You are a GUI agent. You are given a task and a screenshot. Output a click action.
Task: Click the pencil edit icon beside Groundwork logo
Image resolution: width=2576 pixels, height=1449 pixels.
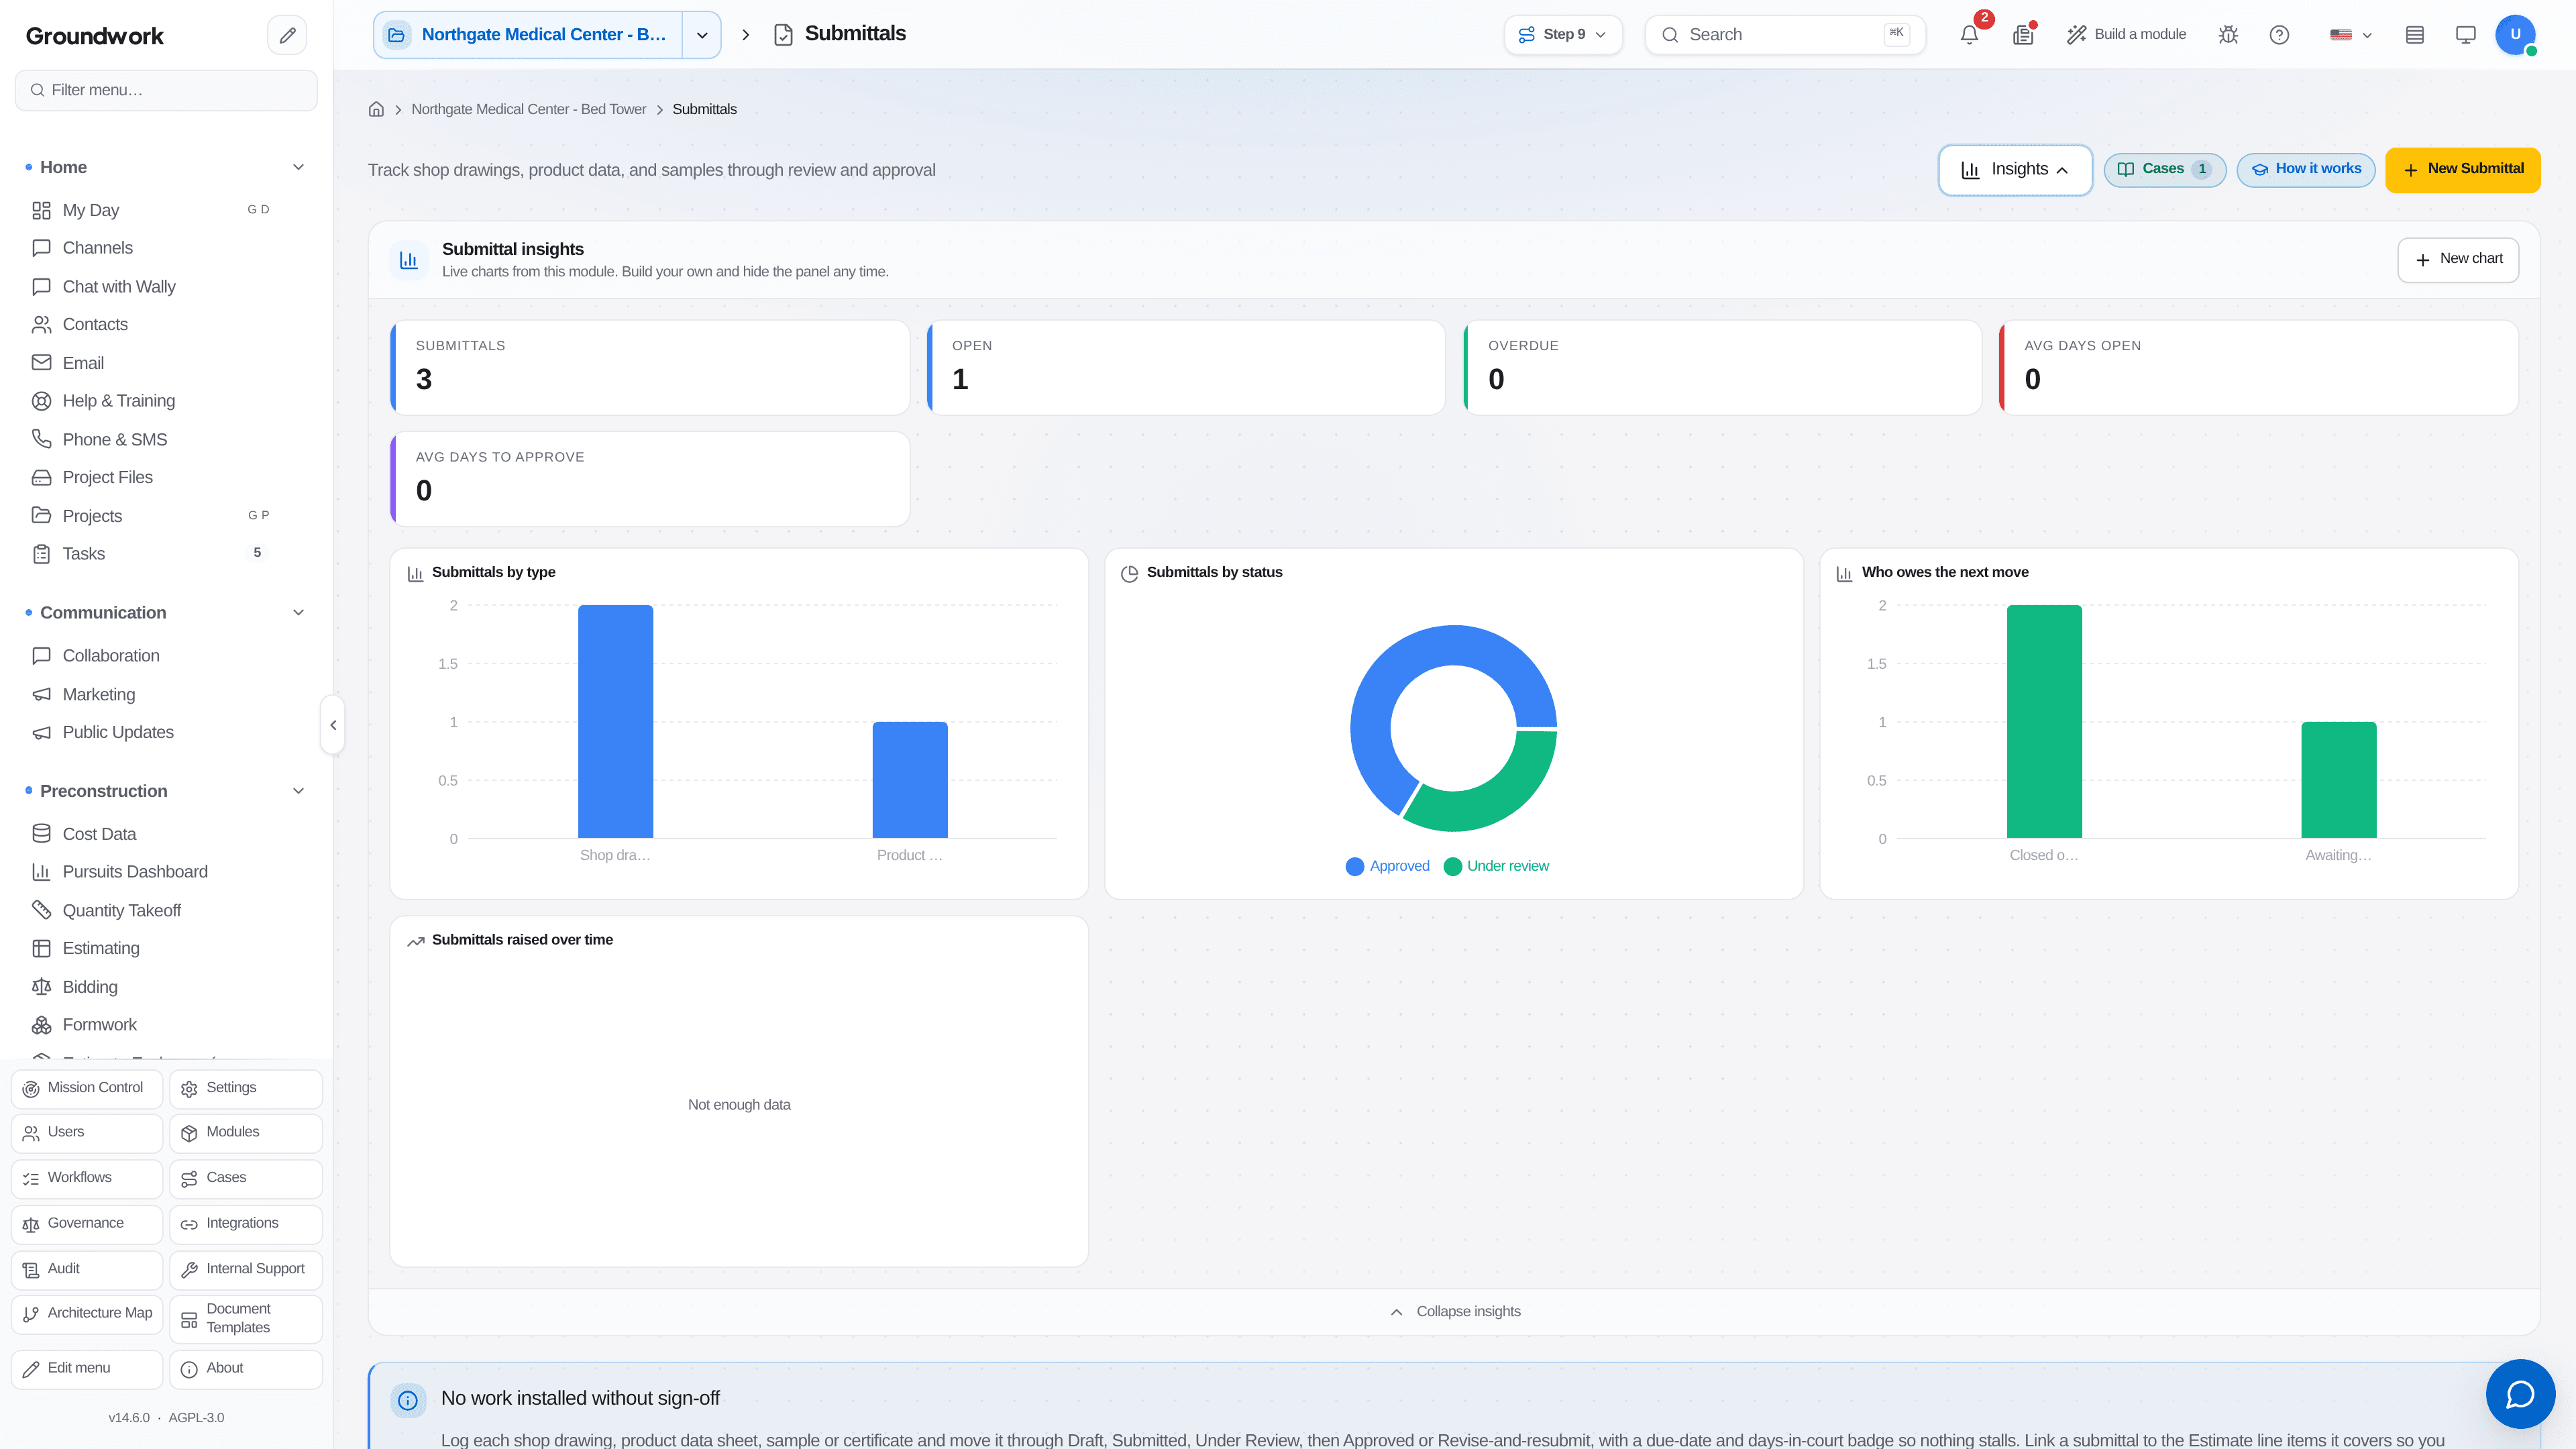[287, 35]
